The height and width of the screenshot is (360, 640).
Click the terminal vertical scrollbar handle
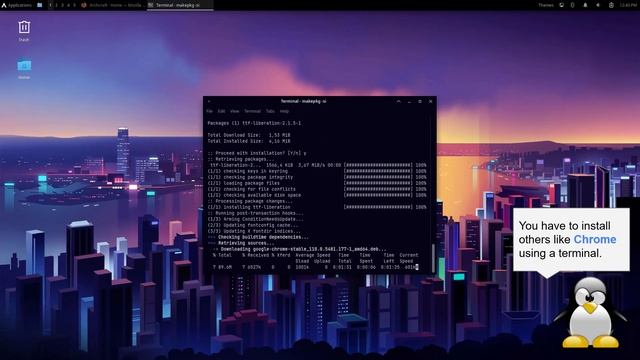click(433, 258)
